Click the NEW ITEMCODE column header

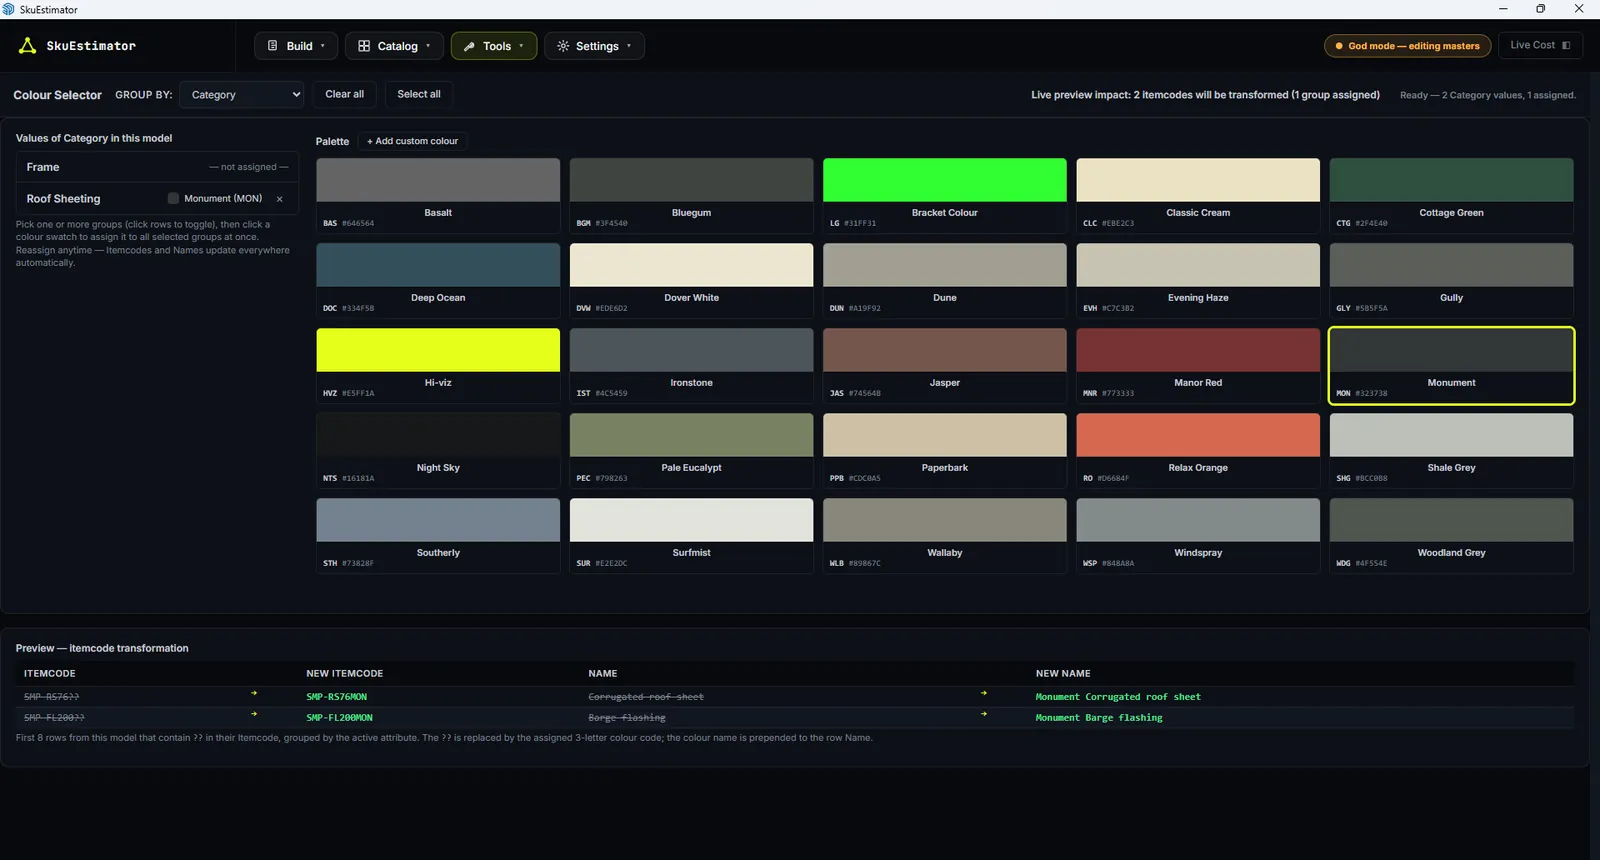pyautogui.click(x=345, y=674)
